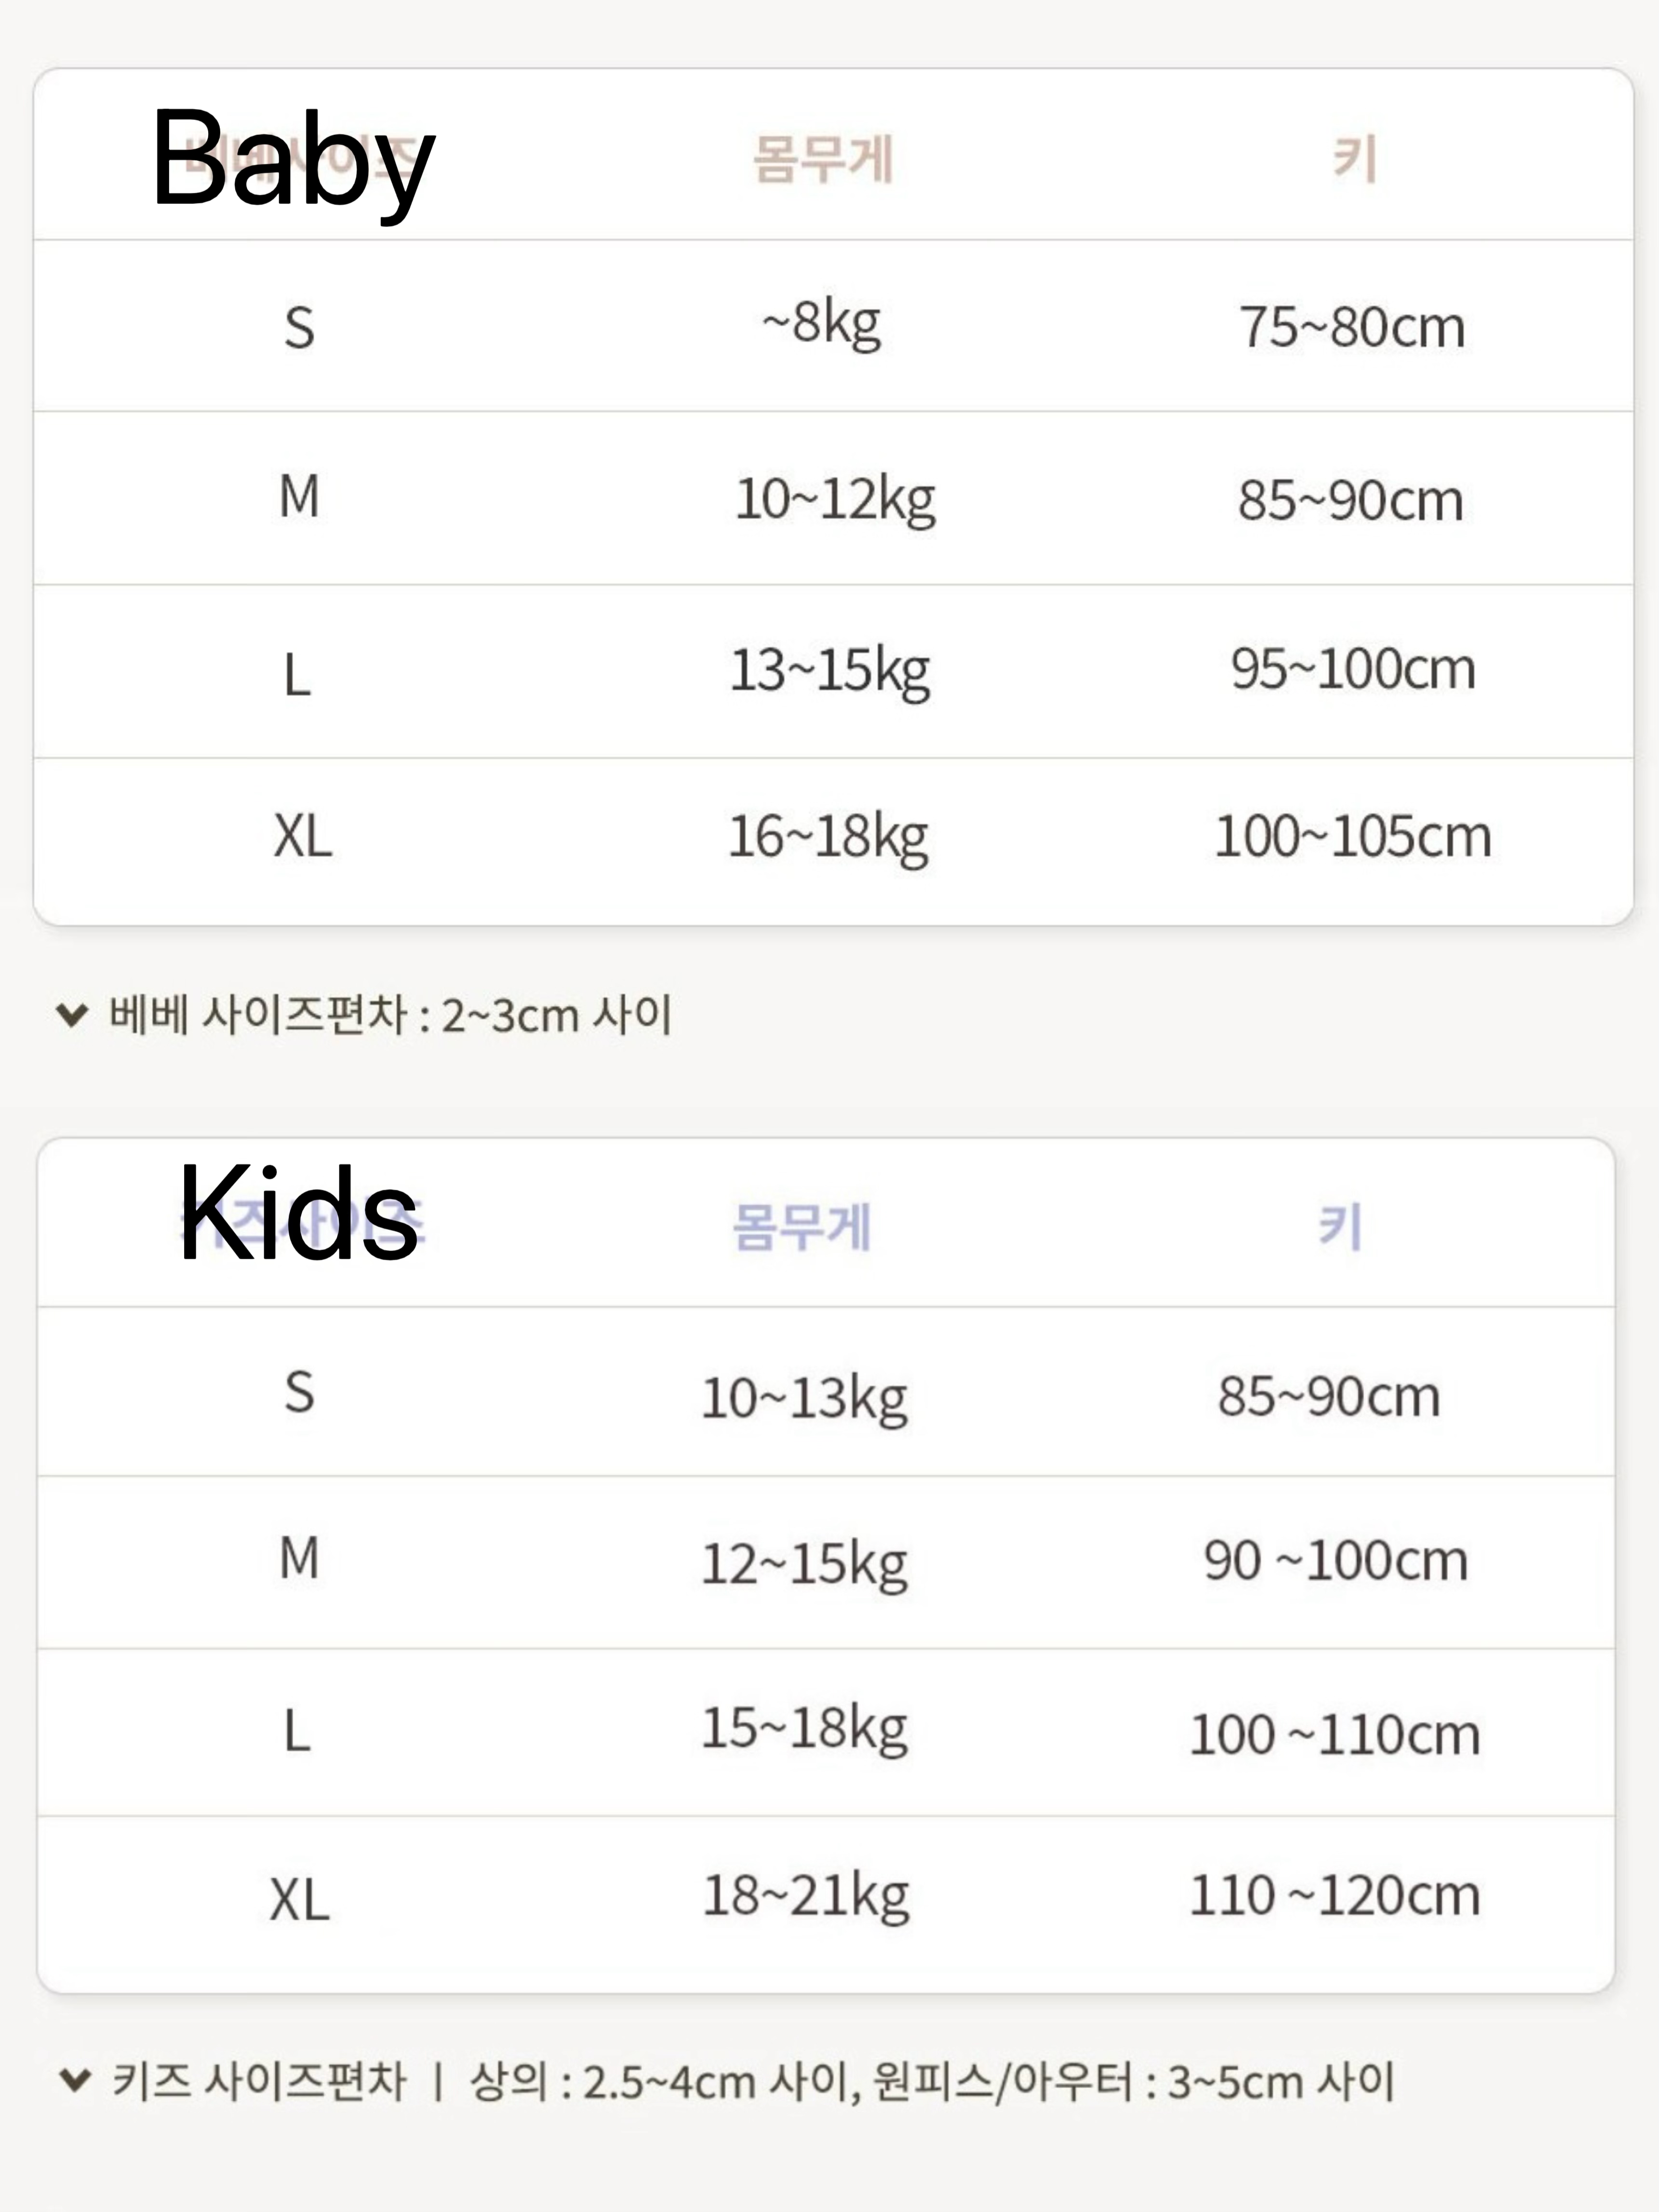
Task: Click the ~8kg weight cell
Action: pos(822,324)
